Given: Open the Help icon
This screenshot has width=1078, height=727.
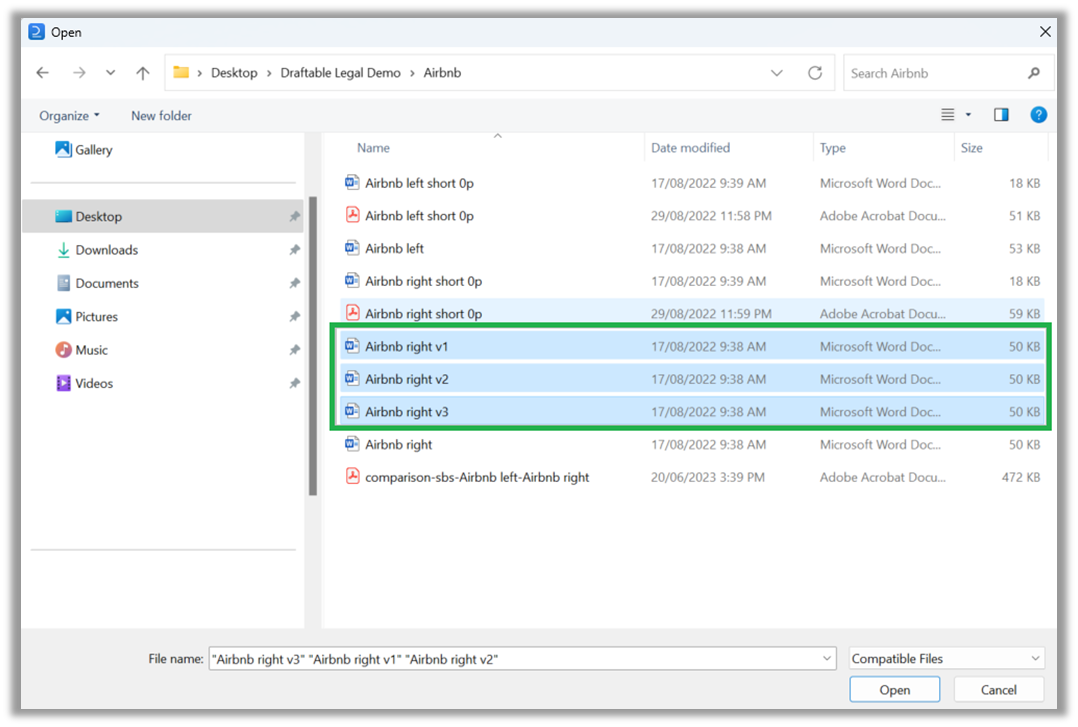Looking at the screenshot, I should 1038,115.
